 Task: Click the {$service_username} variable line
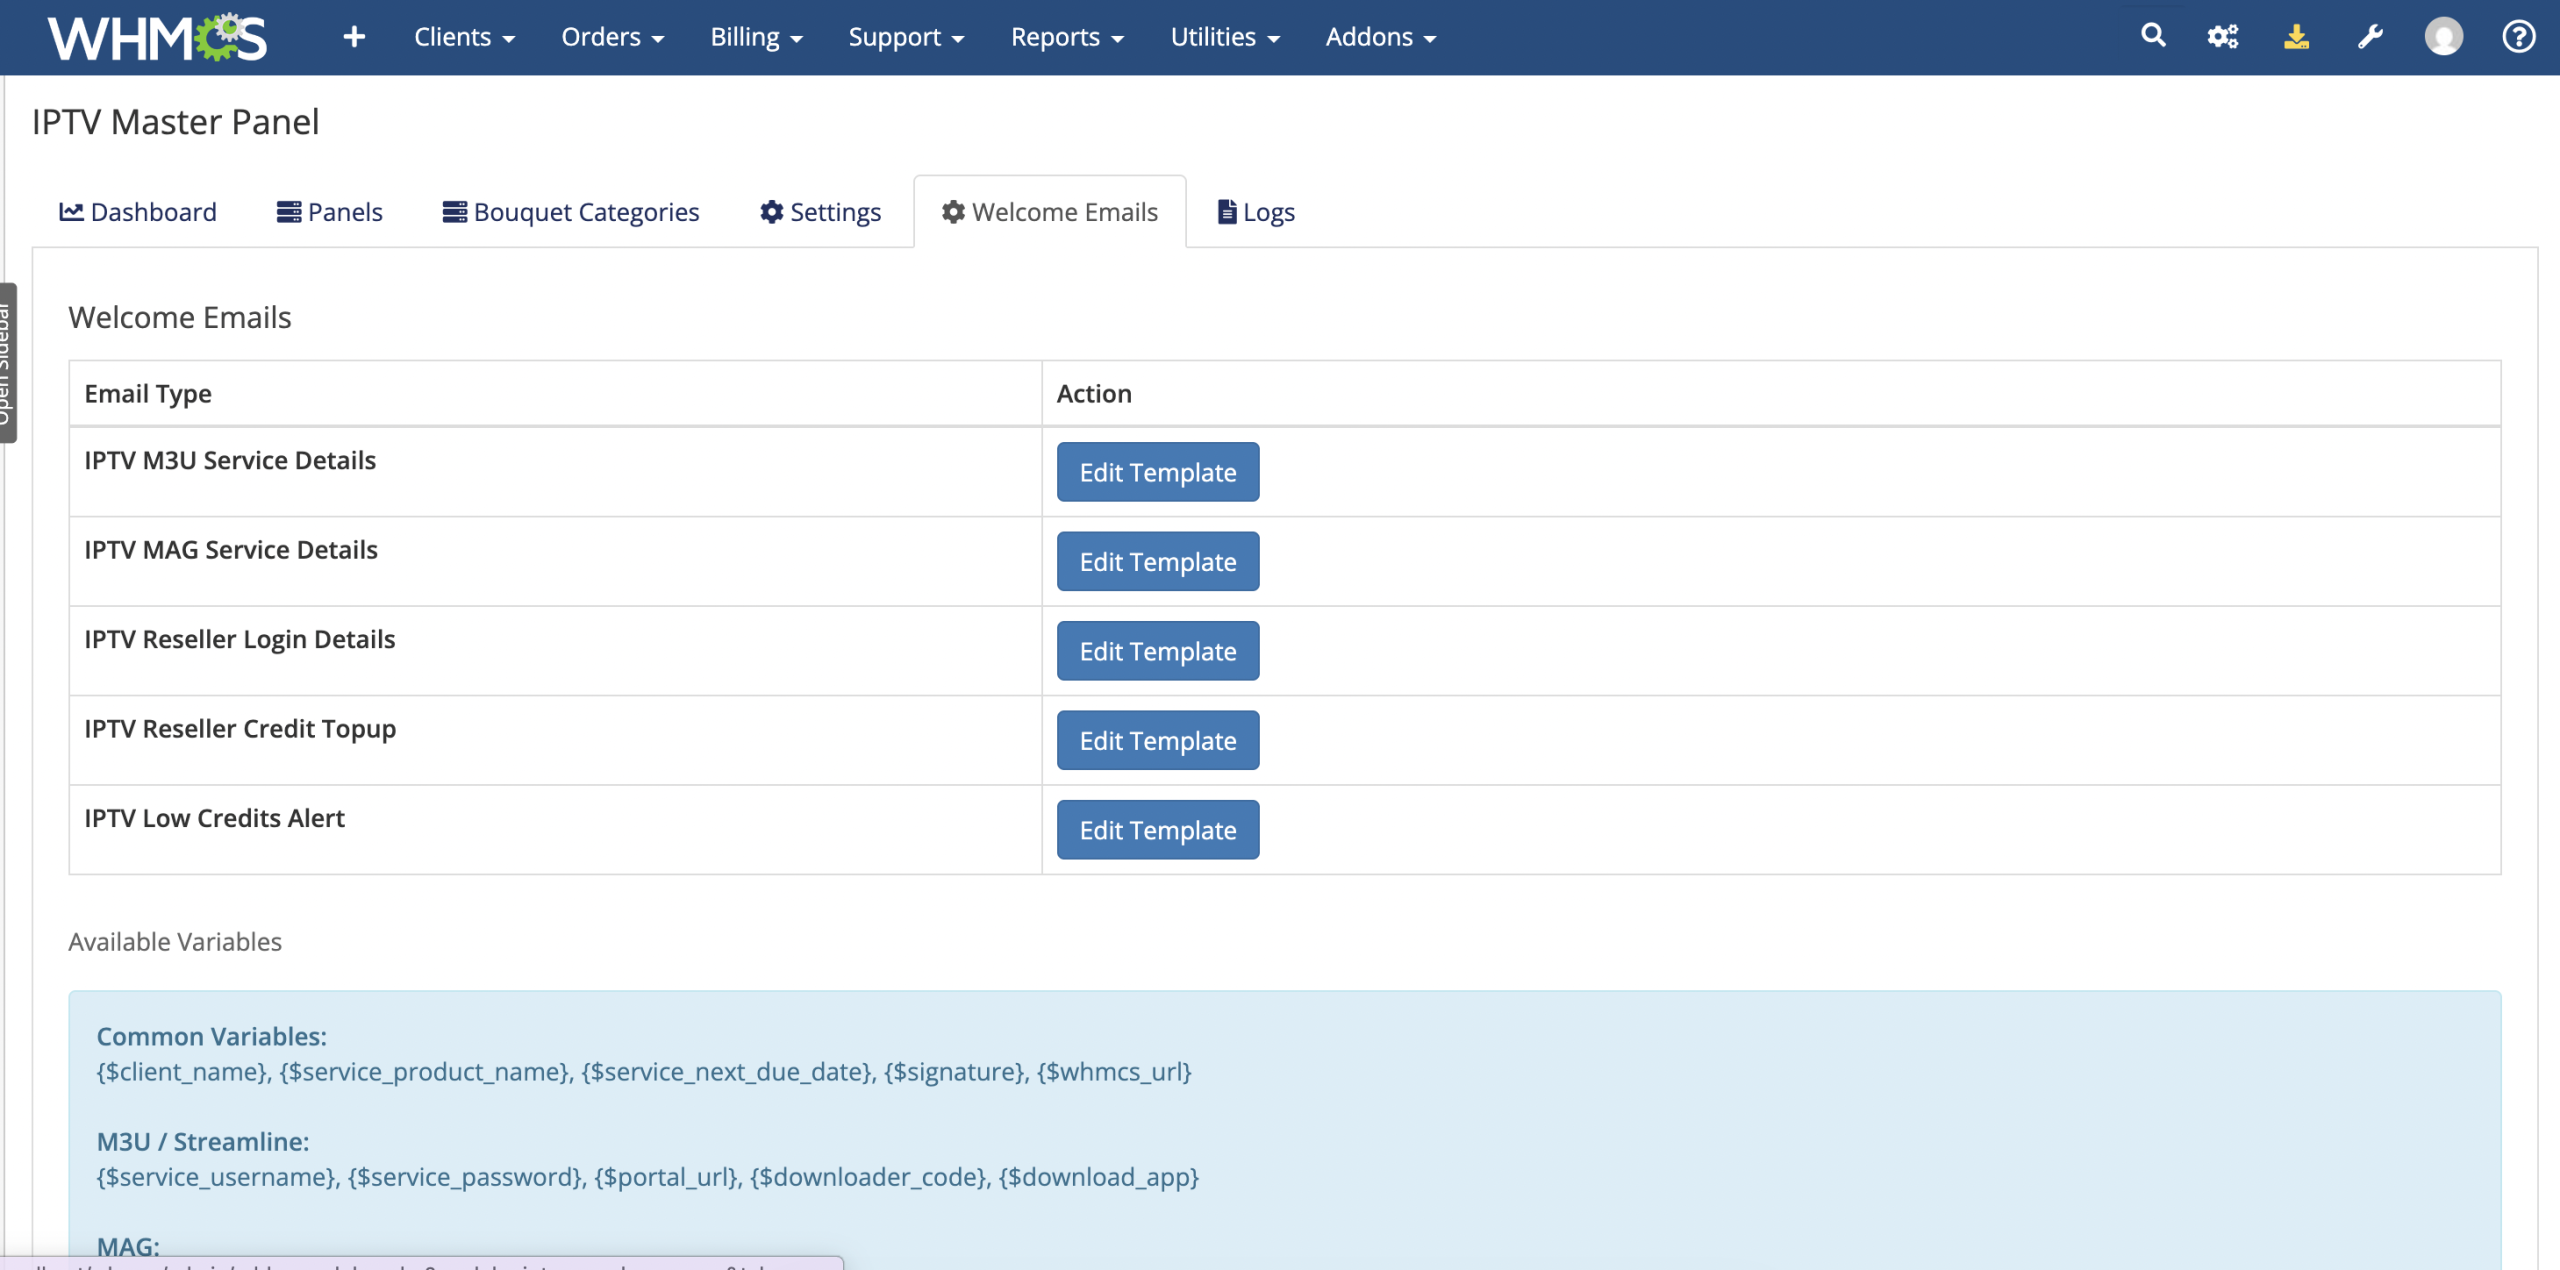click(647, 1177)
